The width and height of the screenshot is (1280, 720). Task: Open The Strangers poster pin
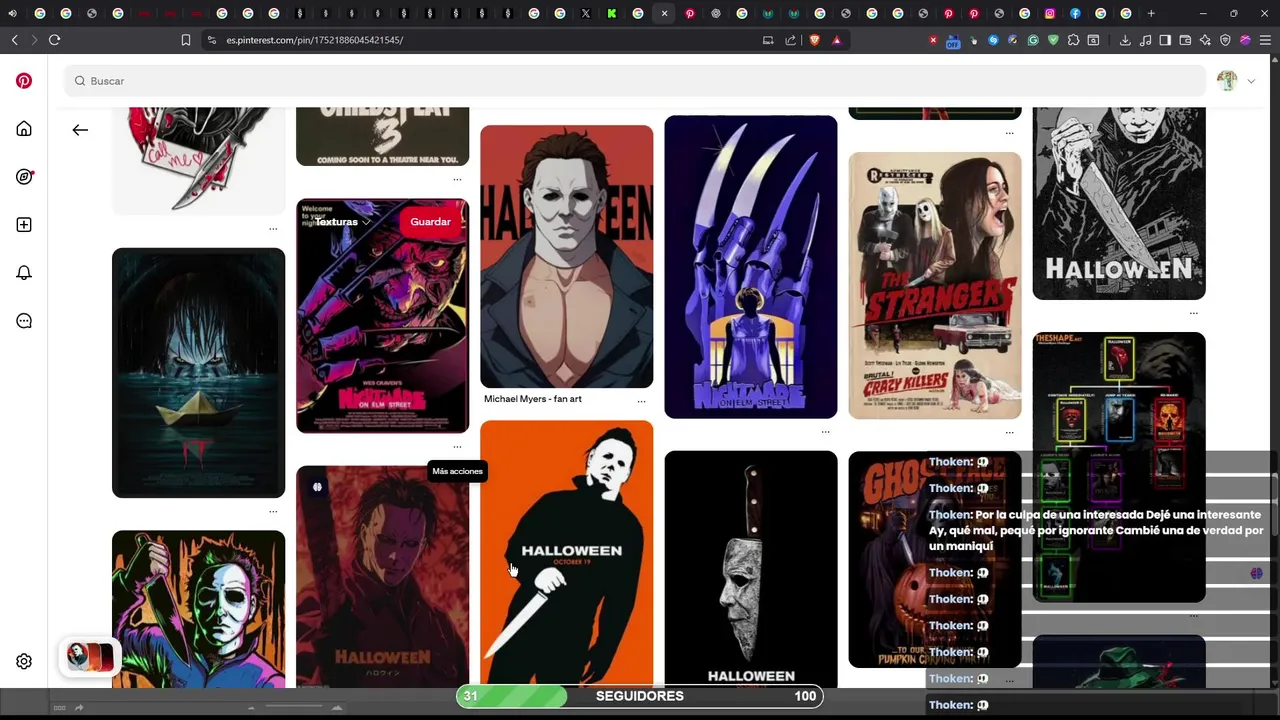coord(935,286)
